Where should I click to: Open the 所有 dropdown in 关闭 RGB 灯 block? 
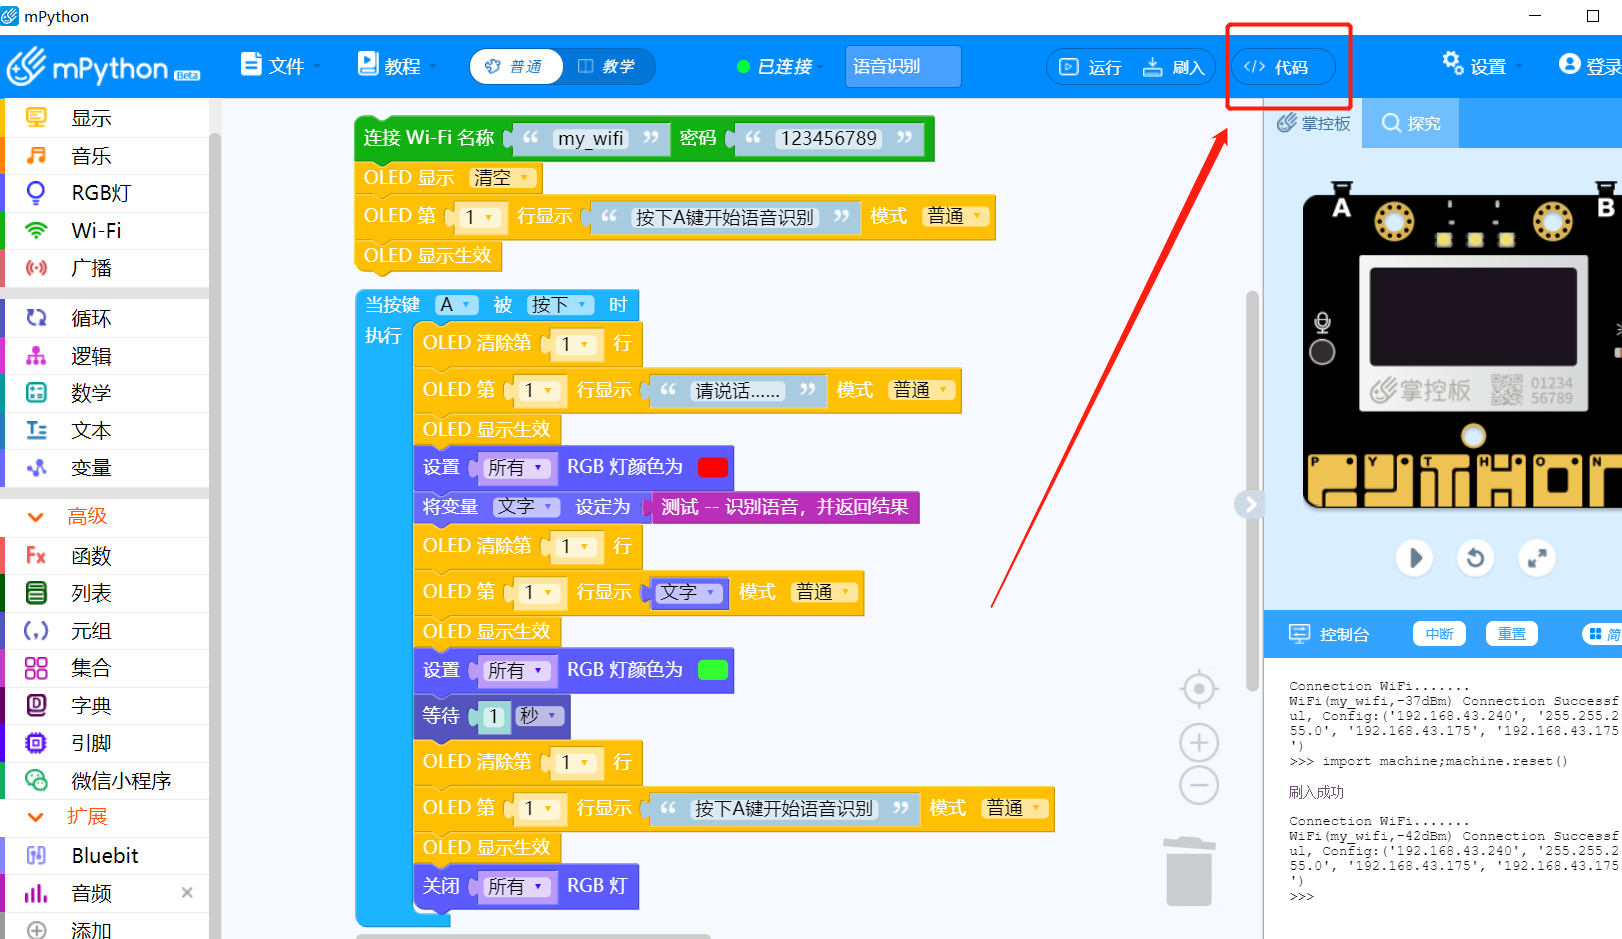point(515,887)
